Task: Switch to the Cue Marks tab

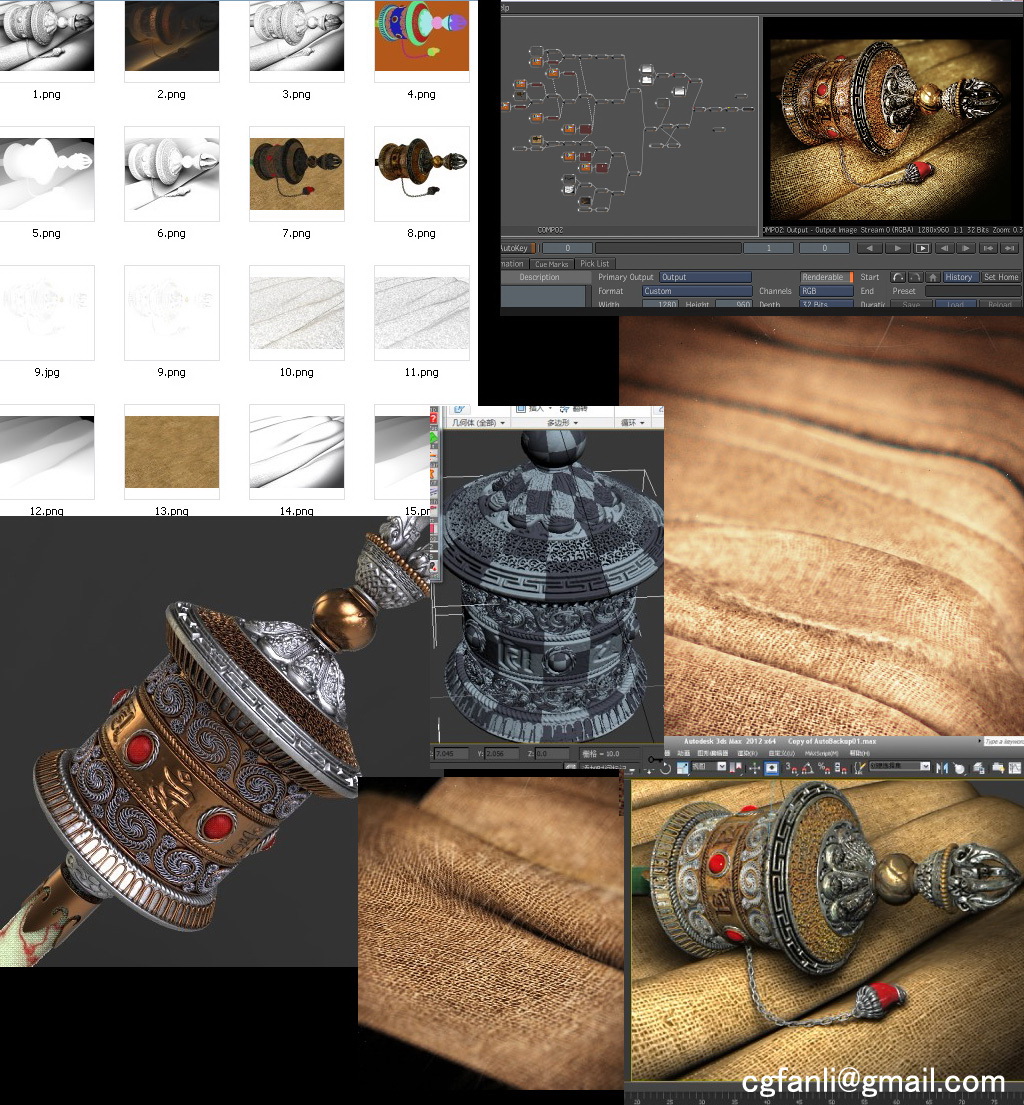Action: [x=551, y=264]
